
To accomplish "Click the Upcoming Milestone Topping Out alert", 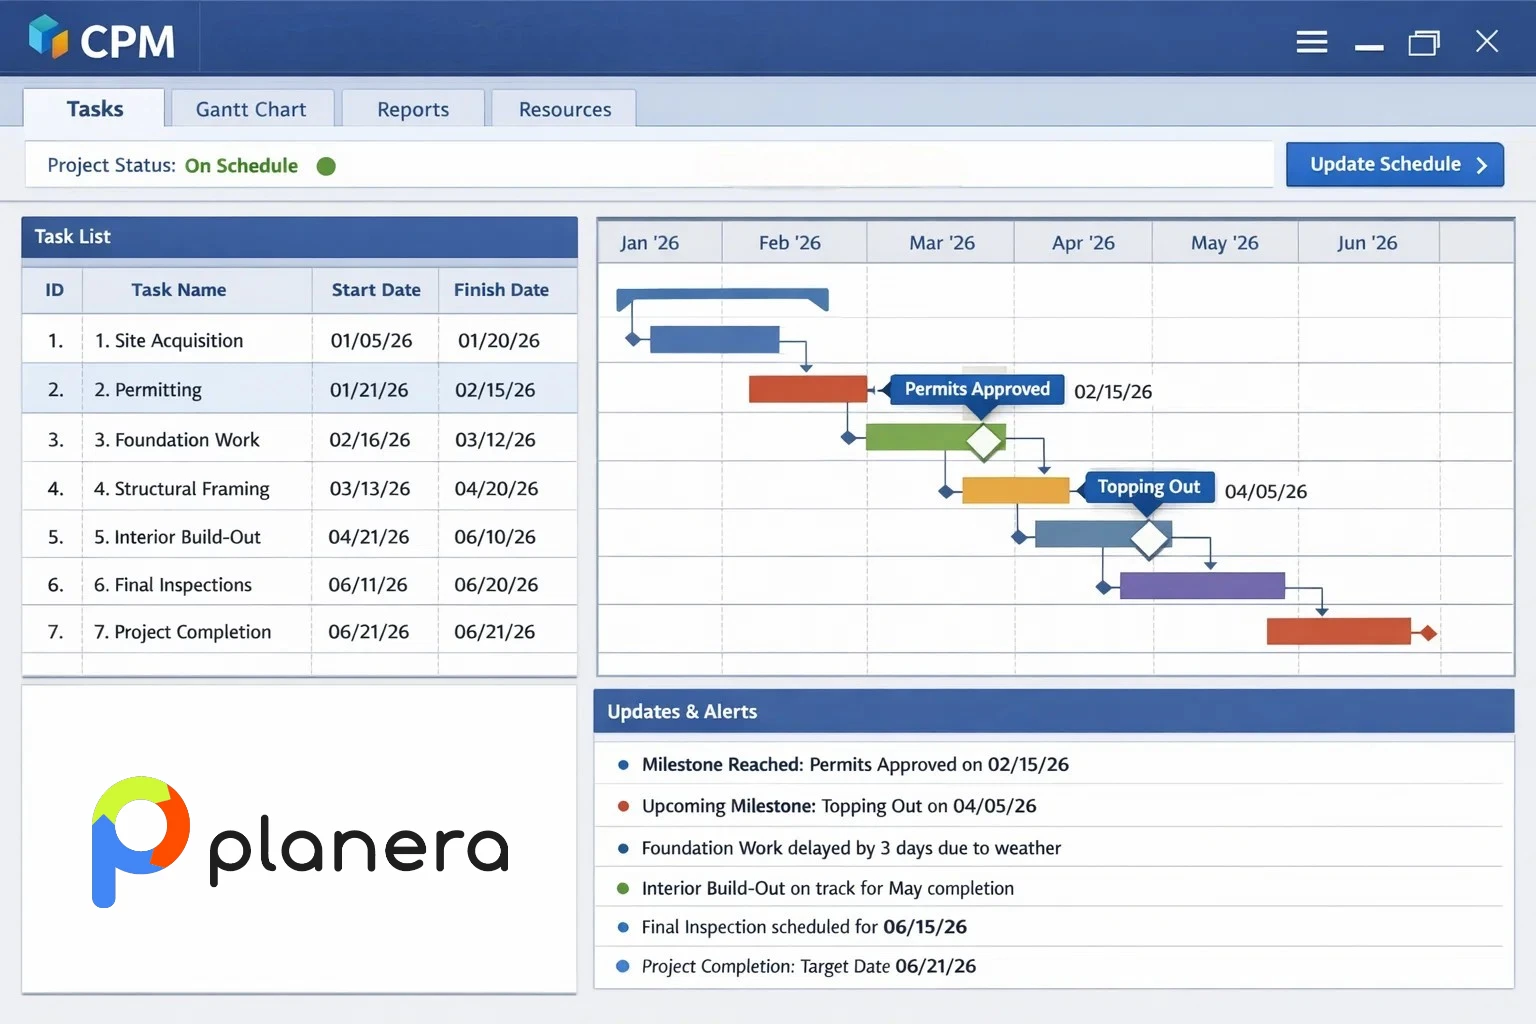I will pos(838,806).
